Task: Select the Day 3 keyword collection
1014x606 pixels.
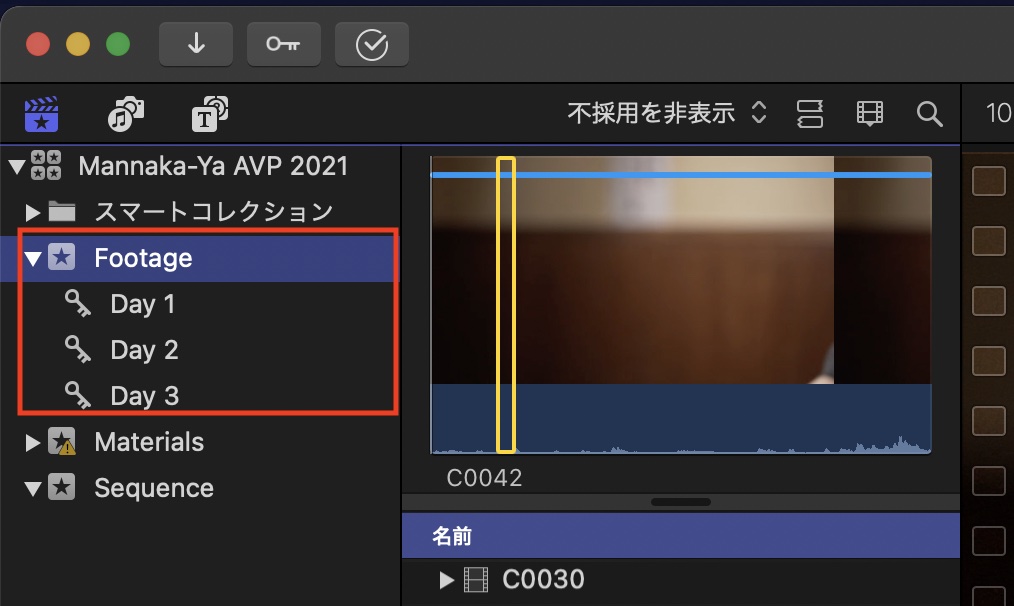Action: (x=144, y=396)
